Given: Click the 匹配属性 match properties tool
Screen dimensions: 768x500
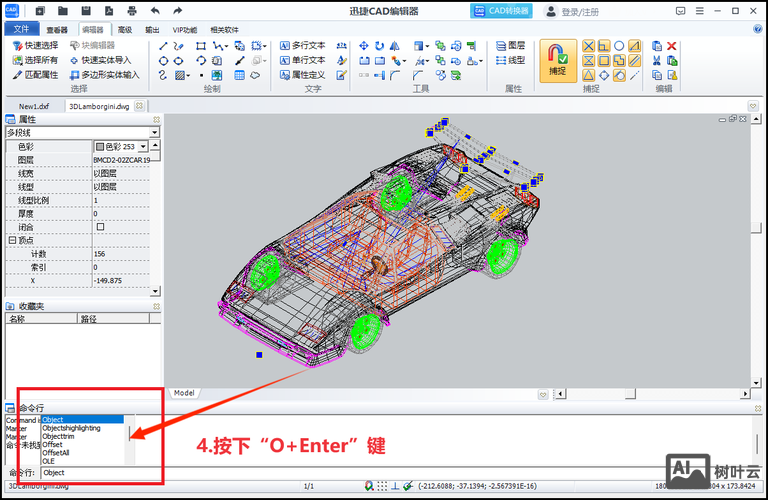Looking at the screenshot, I should 35,74.
